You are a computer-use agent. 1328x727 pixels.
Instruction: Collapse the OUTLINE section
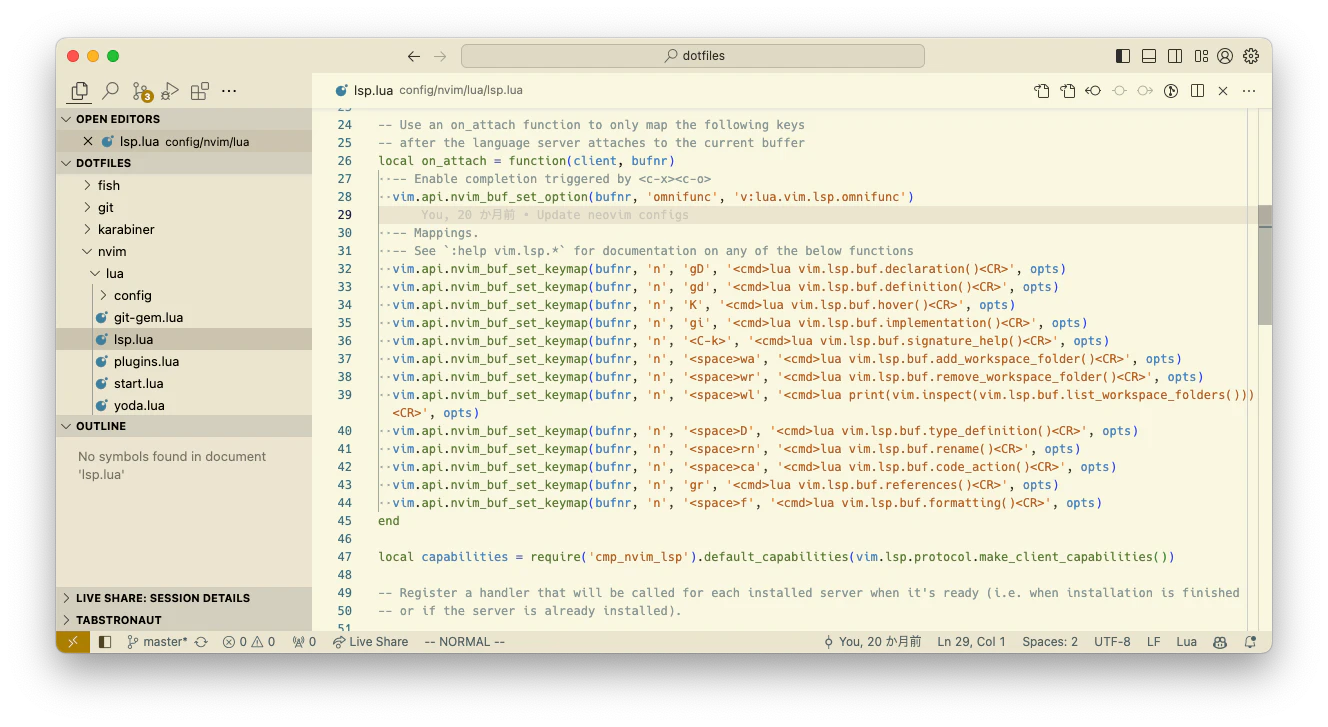pyautogui.click(x=184, y=426)
